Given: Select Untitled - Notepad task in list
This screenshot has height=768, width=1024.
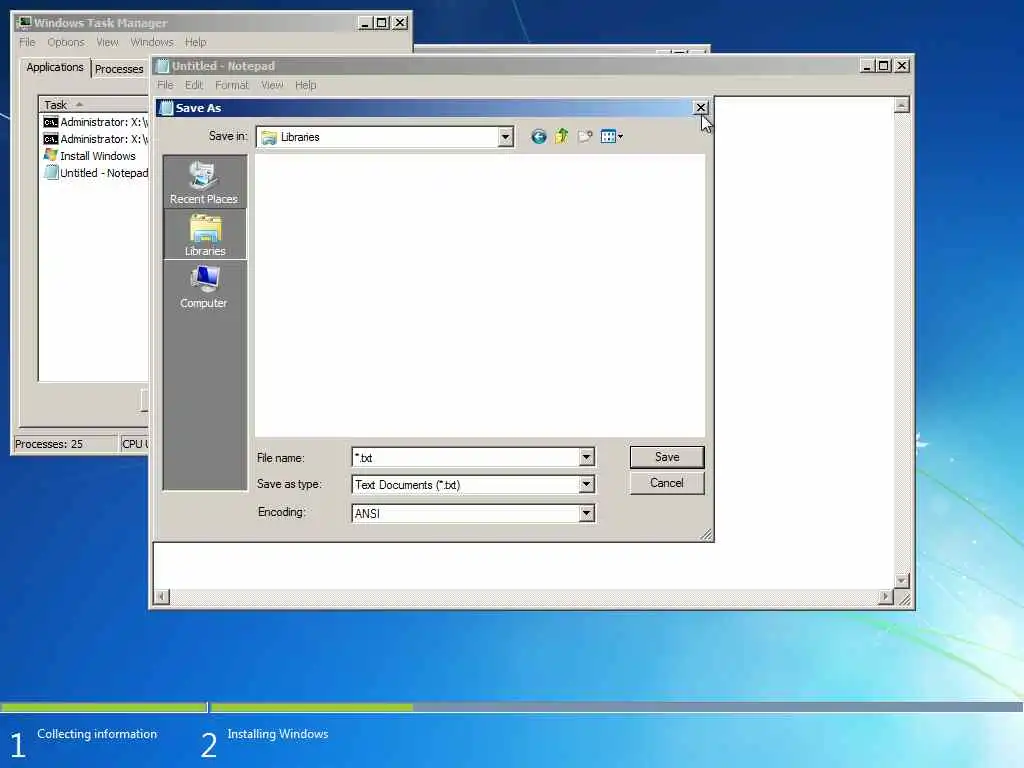Looking at the screenshot, I should pos(96,173).
